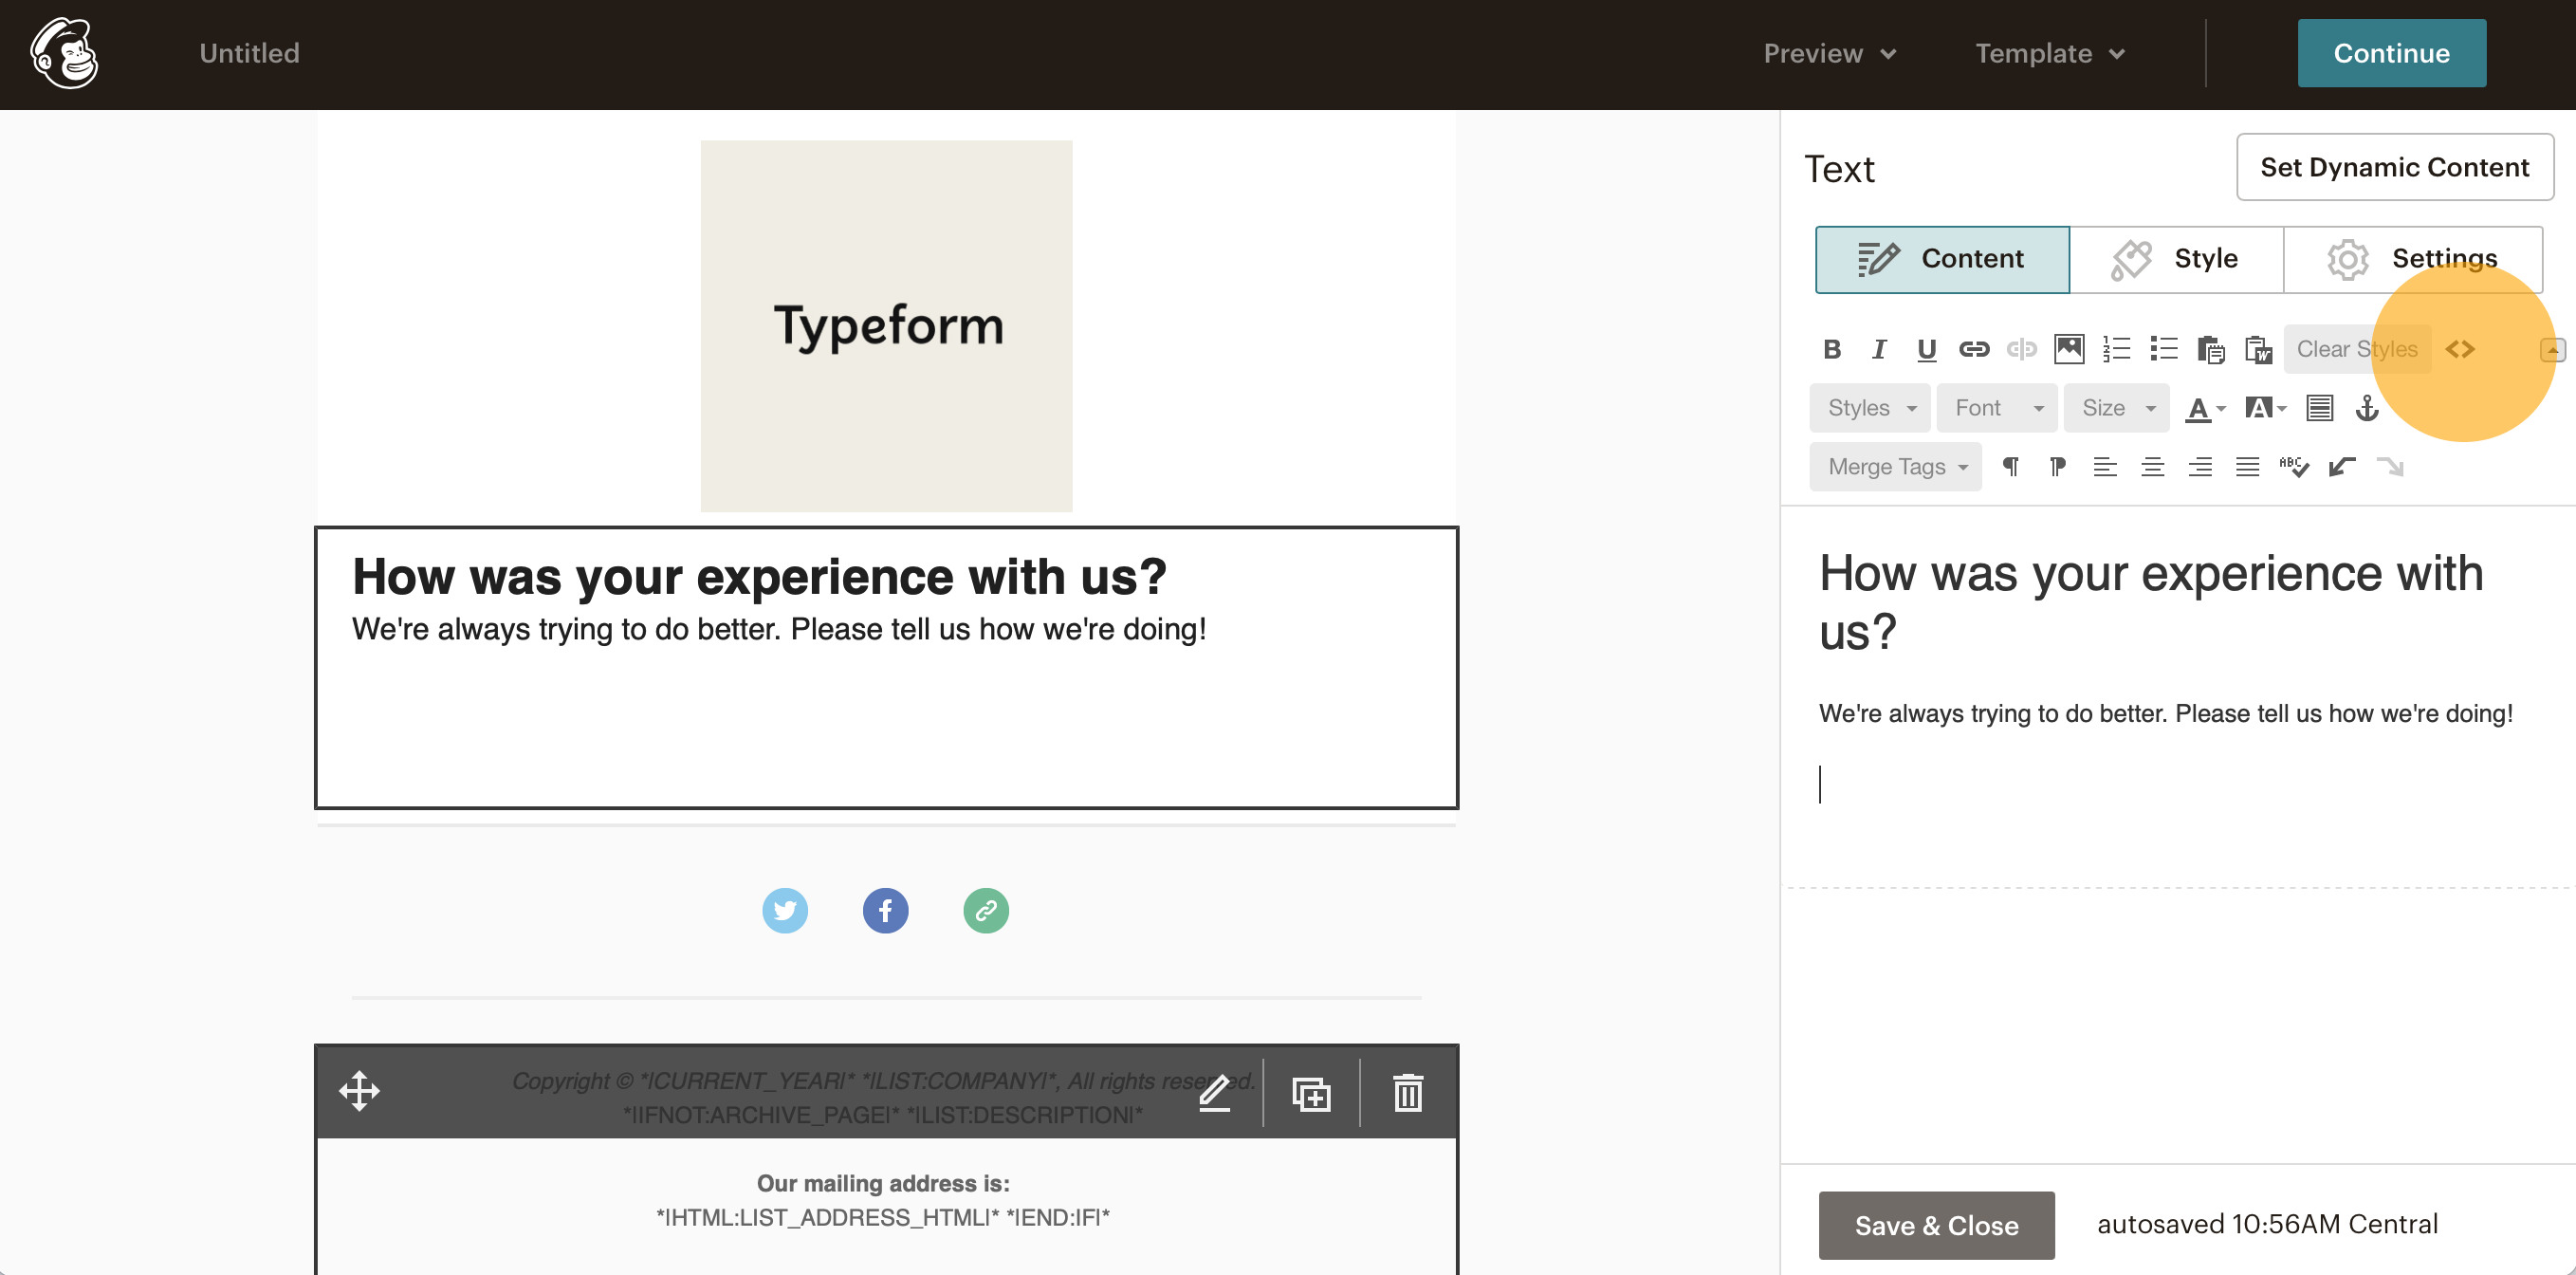
Task: Click the heading text in the editor pane
Action: pyautogui.click(x=2150, y=602)
